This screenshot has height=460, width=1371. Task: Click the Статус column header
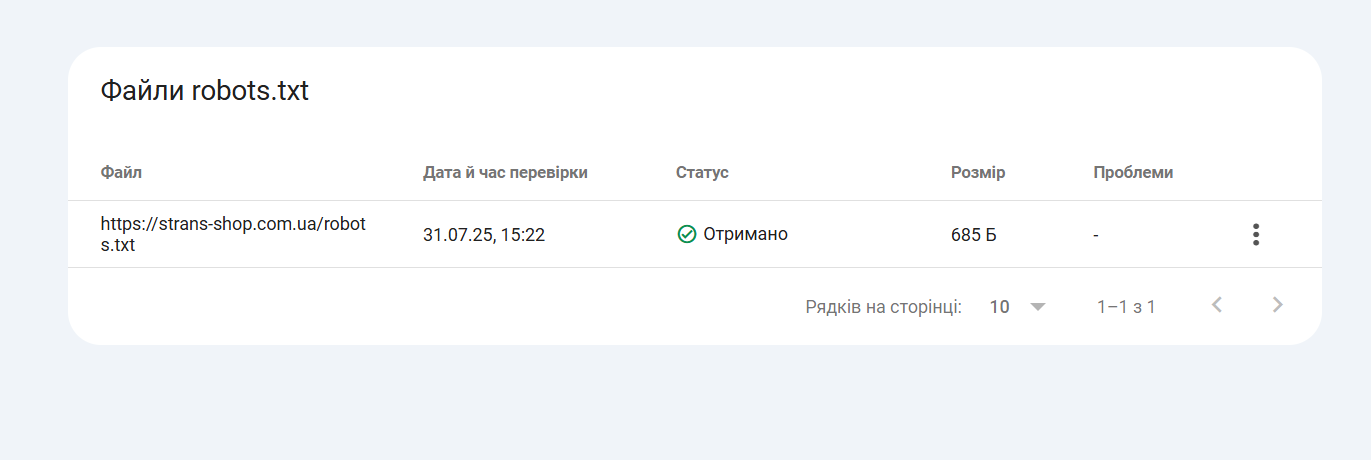(702, 172)
